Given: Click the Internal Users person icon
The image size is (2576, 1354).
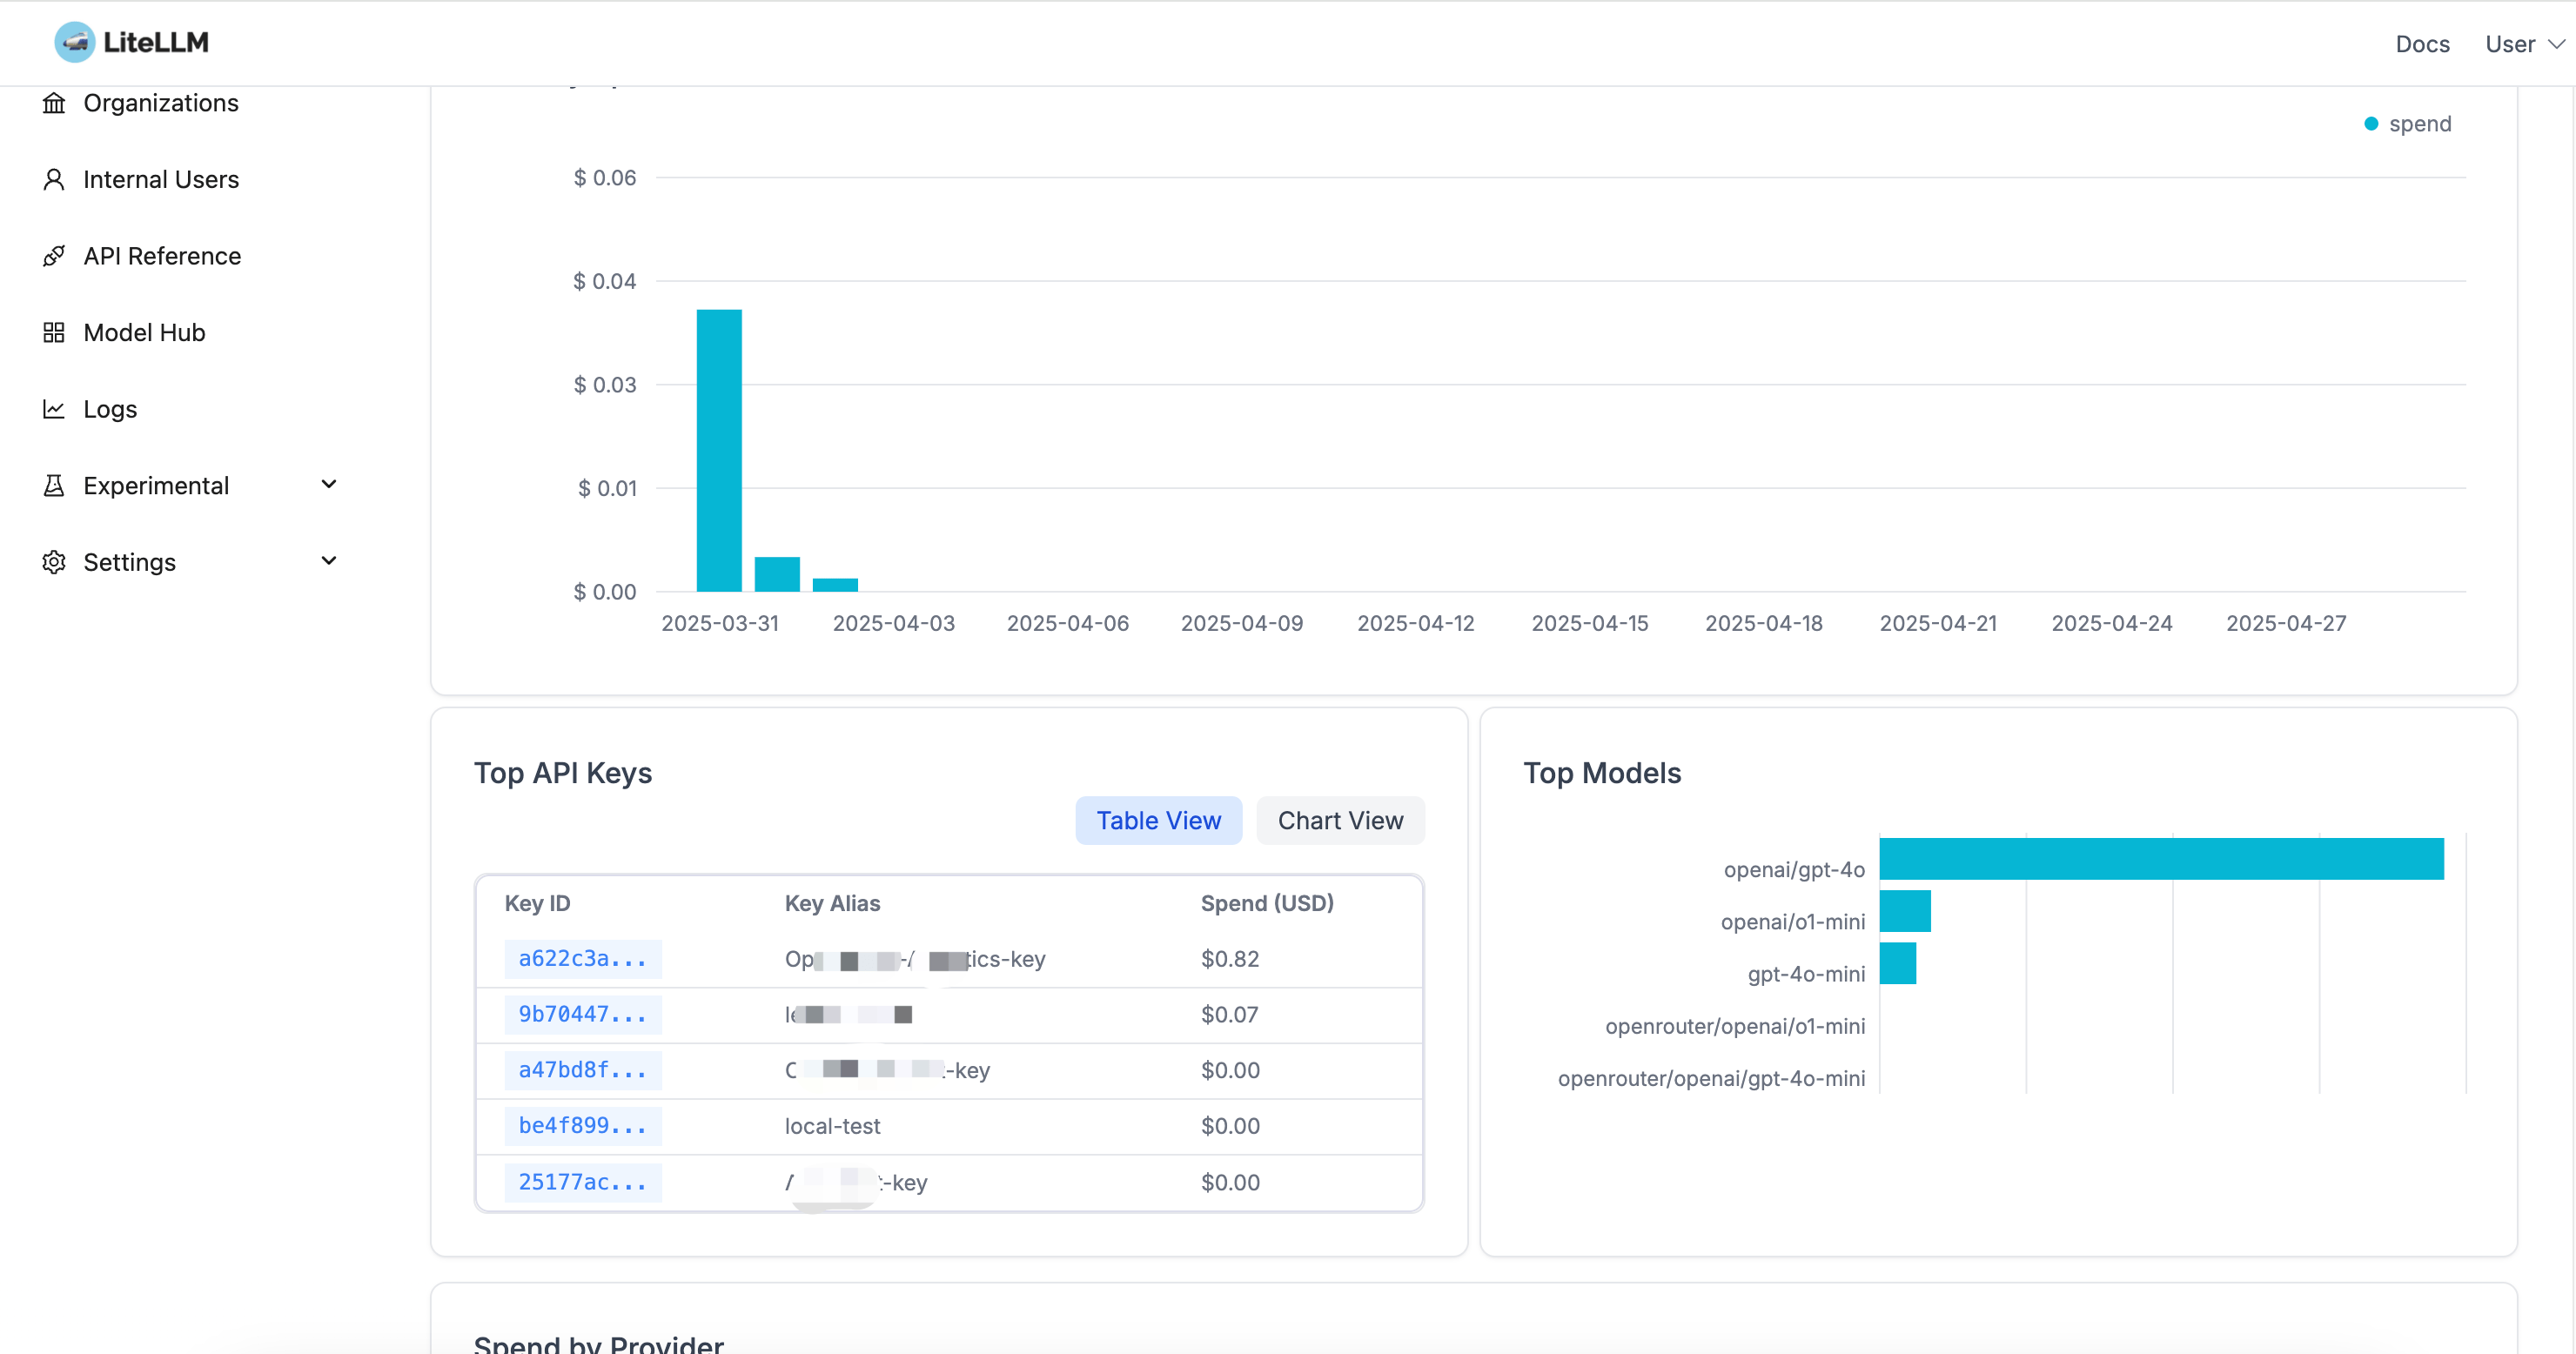Looking at the screenshot, I should [x=54, y=180].
